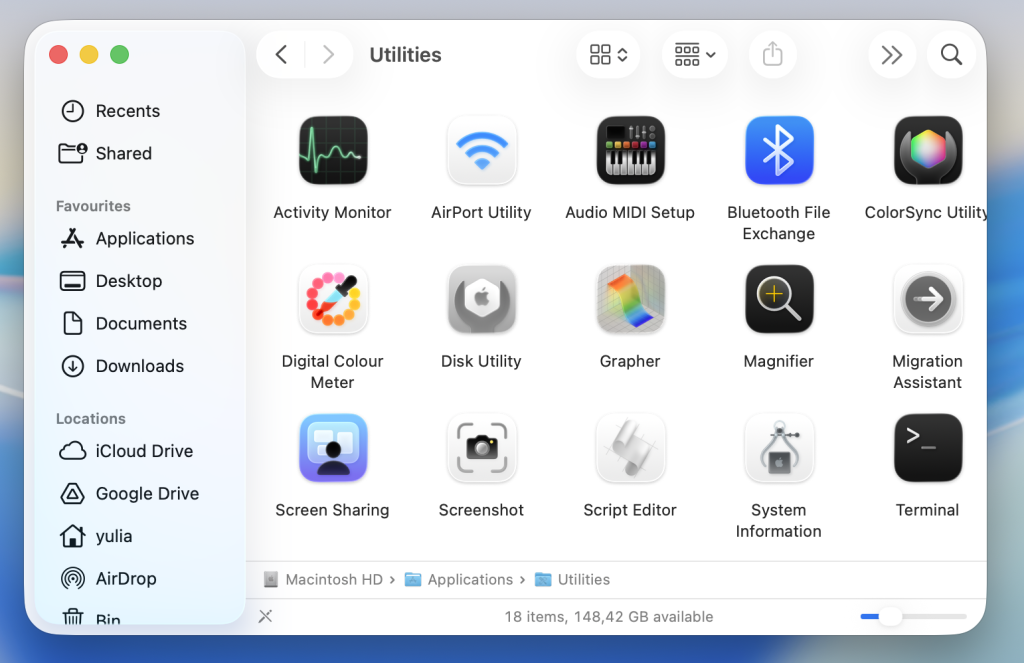This screenshot has width=1024, height=663.
Task: Click the tools icon in the status bar
Action: tap(265, 616)
